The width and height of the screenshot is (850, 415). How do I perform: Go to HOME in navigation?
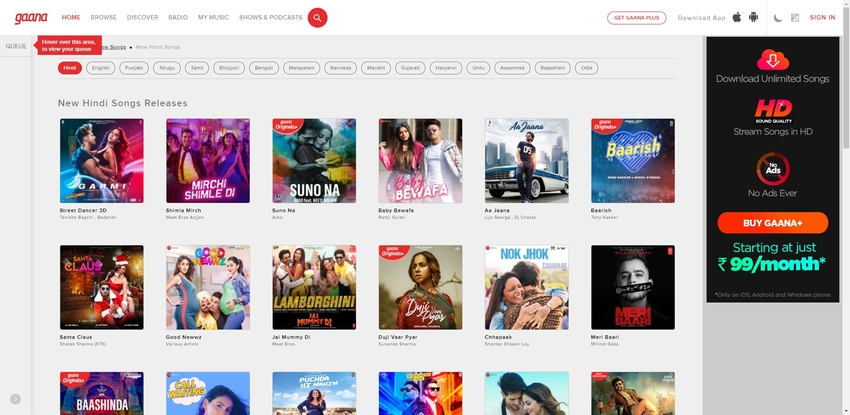tap(71, 17)
